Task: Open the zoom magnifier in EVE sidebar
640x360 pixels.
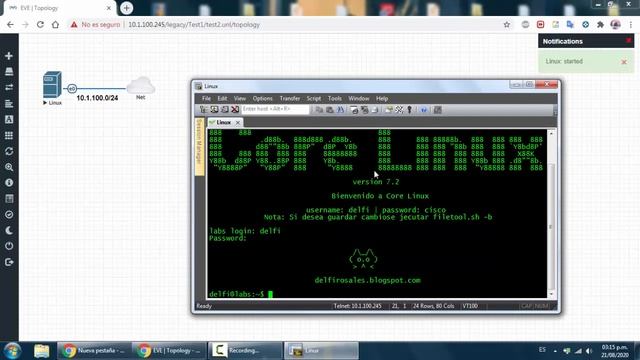Action: (9, 167)
